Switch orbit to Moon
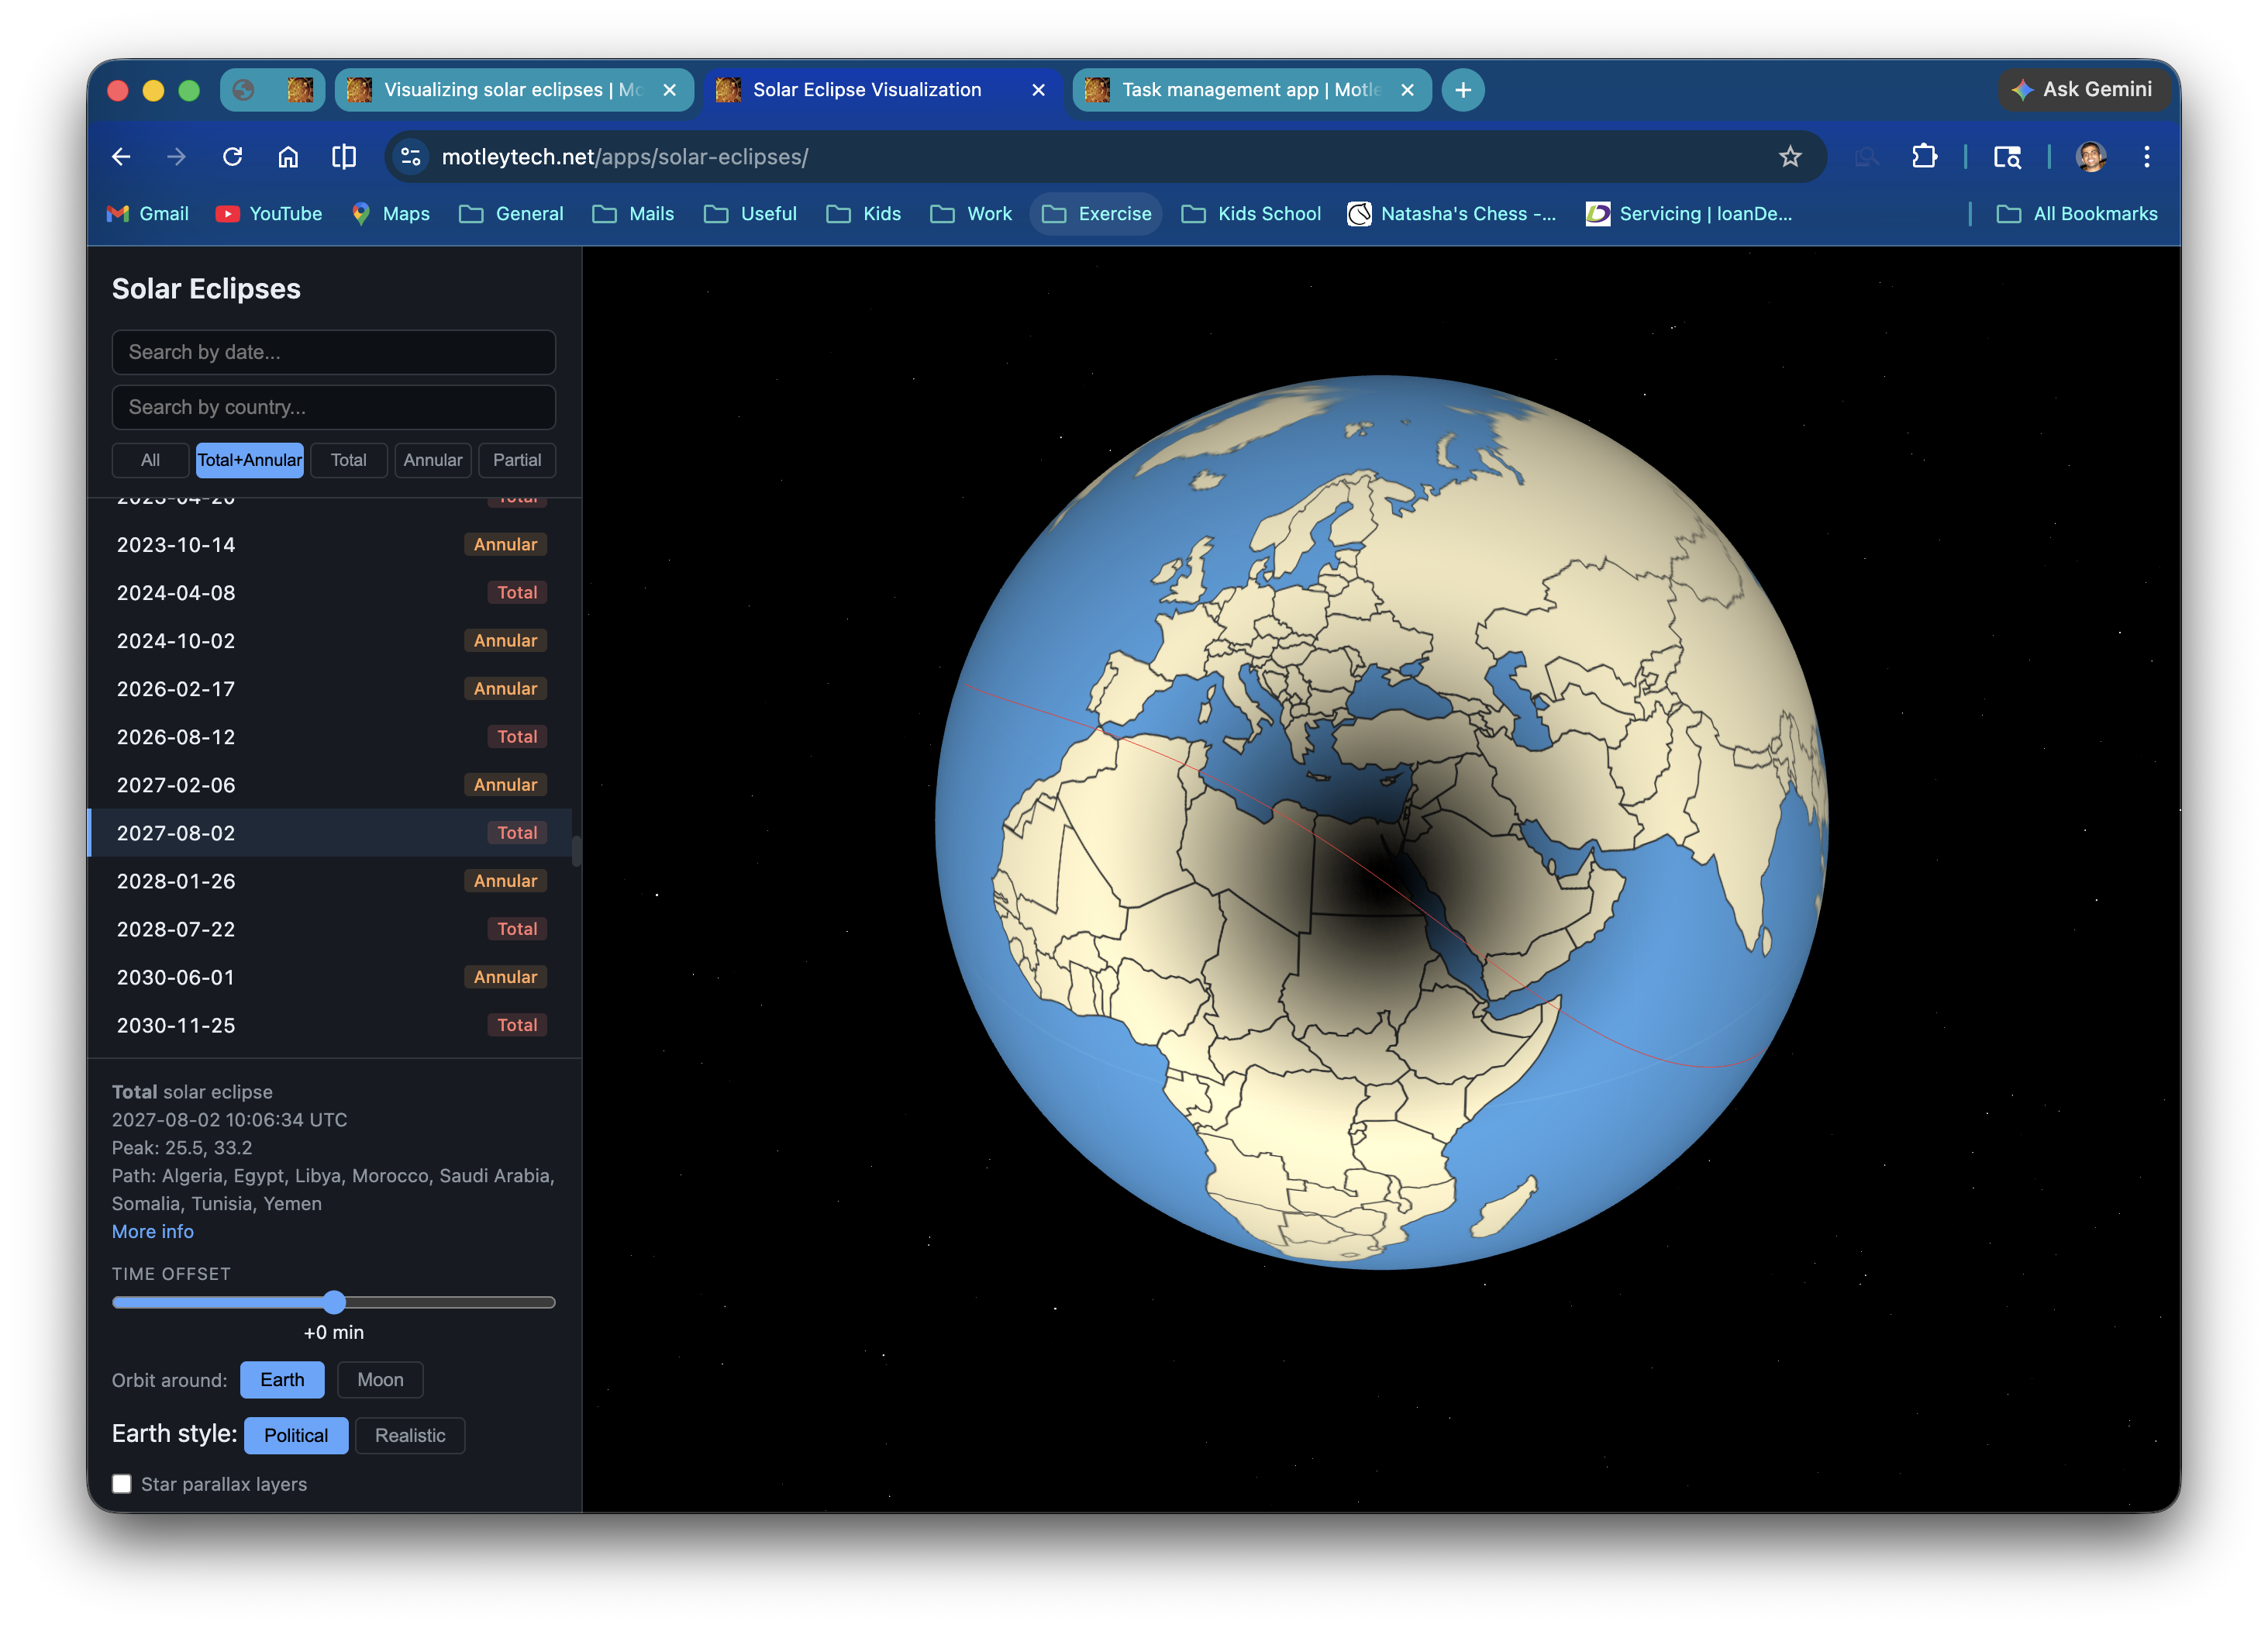The width and height of the screenshot is (2268, 1628). [380, 1379]
